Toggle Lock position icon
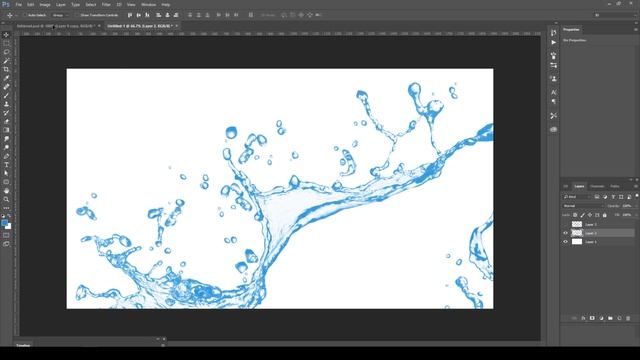The image size is (640, 360). [590, 215]
